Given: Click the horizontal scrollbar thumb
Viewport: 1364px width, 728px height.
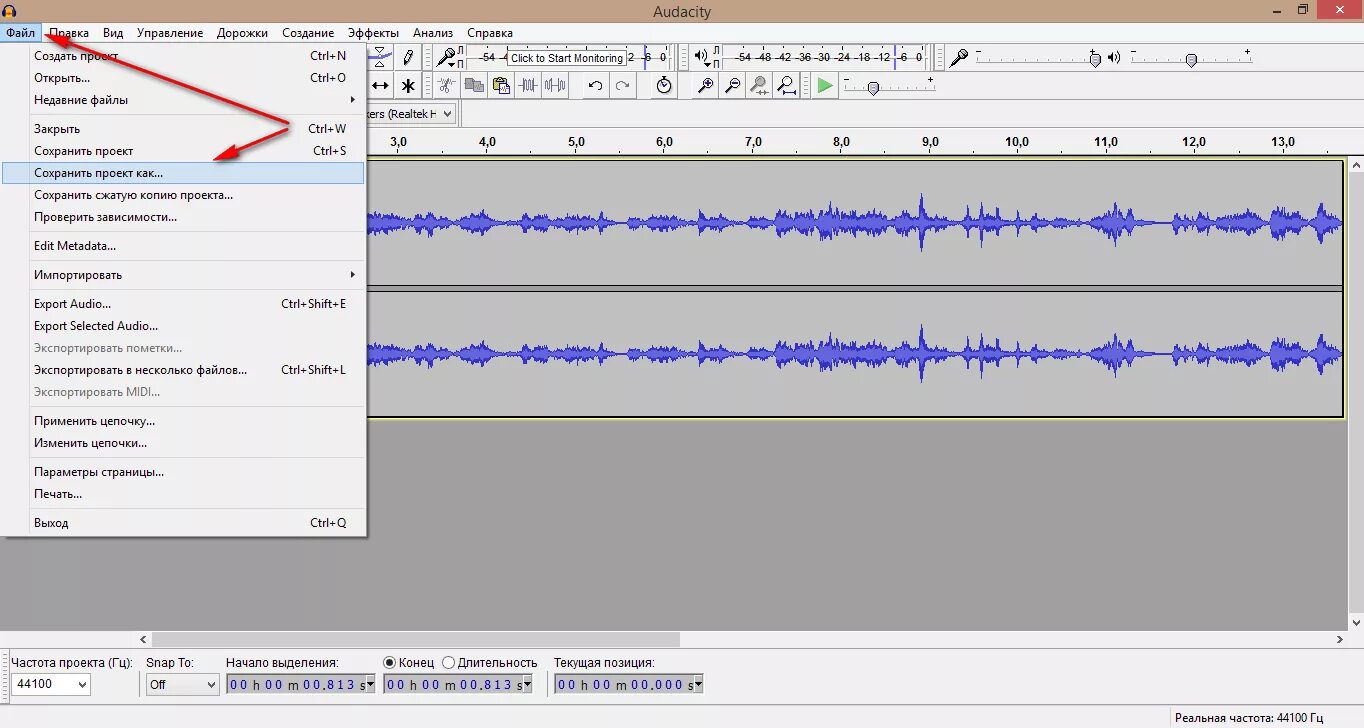Looking at the screenshot, I should (415, 639).
